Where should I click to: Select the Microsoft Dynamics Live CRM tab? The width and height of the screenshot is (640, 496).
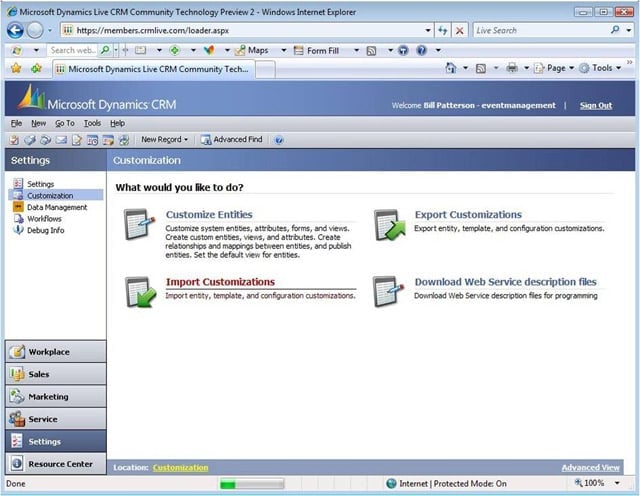(x=153, y=69)
